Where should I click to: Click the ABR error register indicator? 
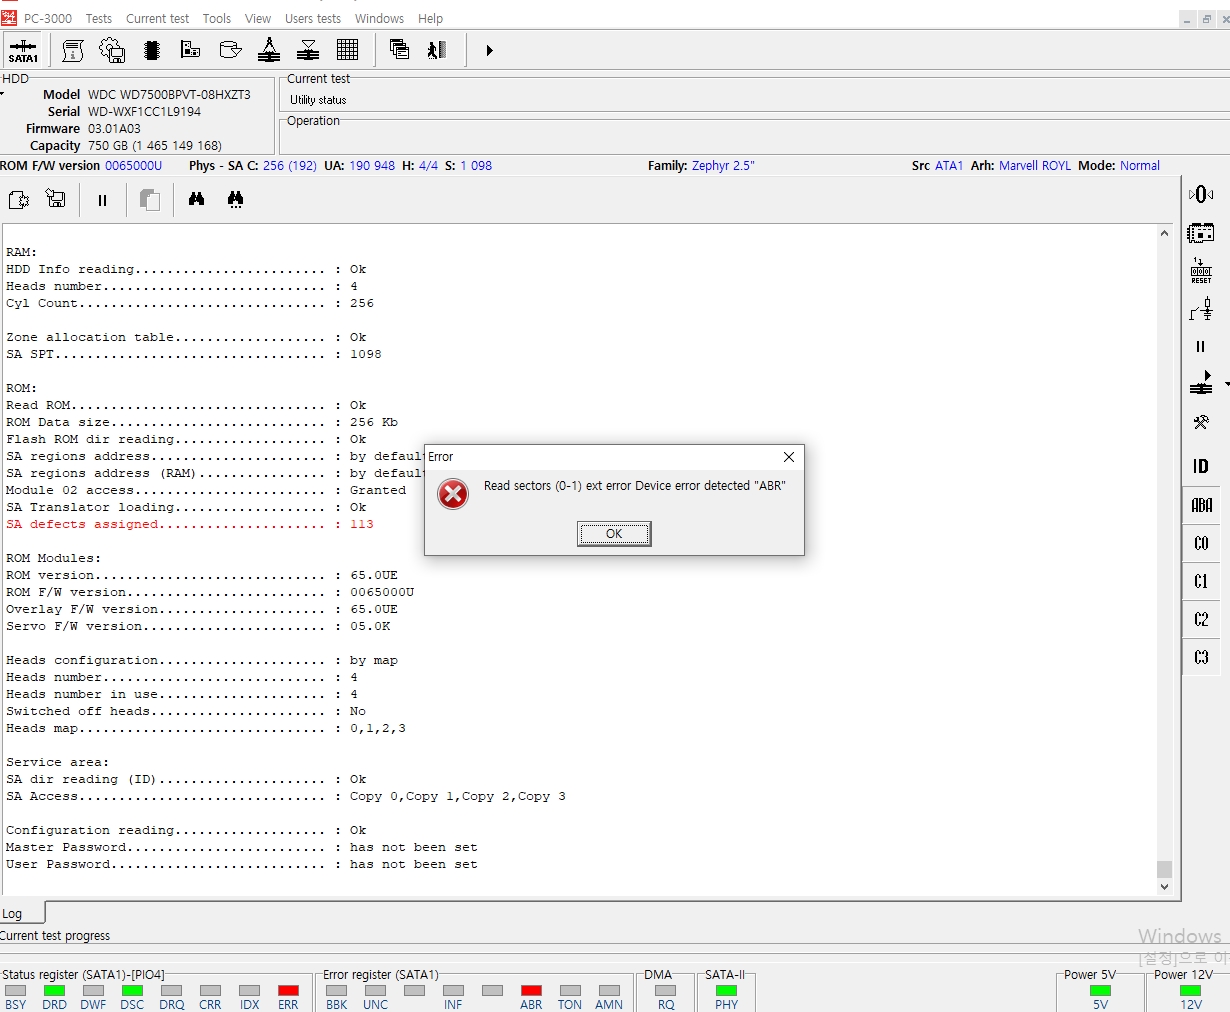[x=531, y=991]
